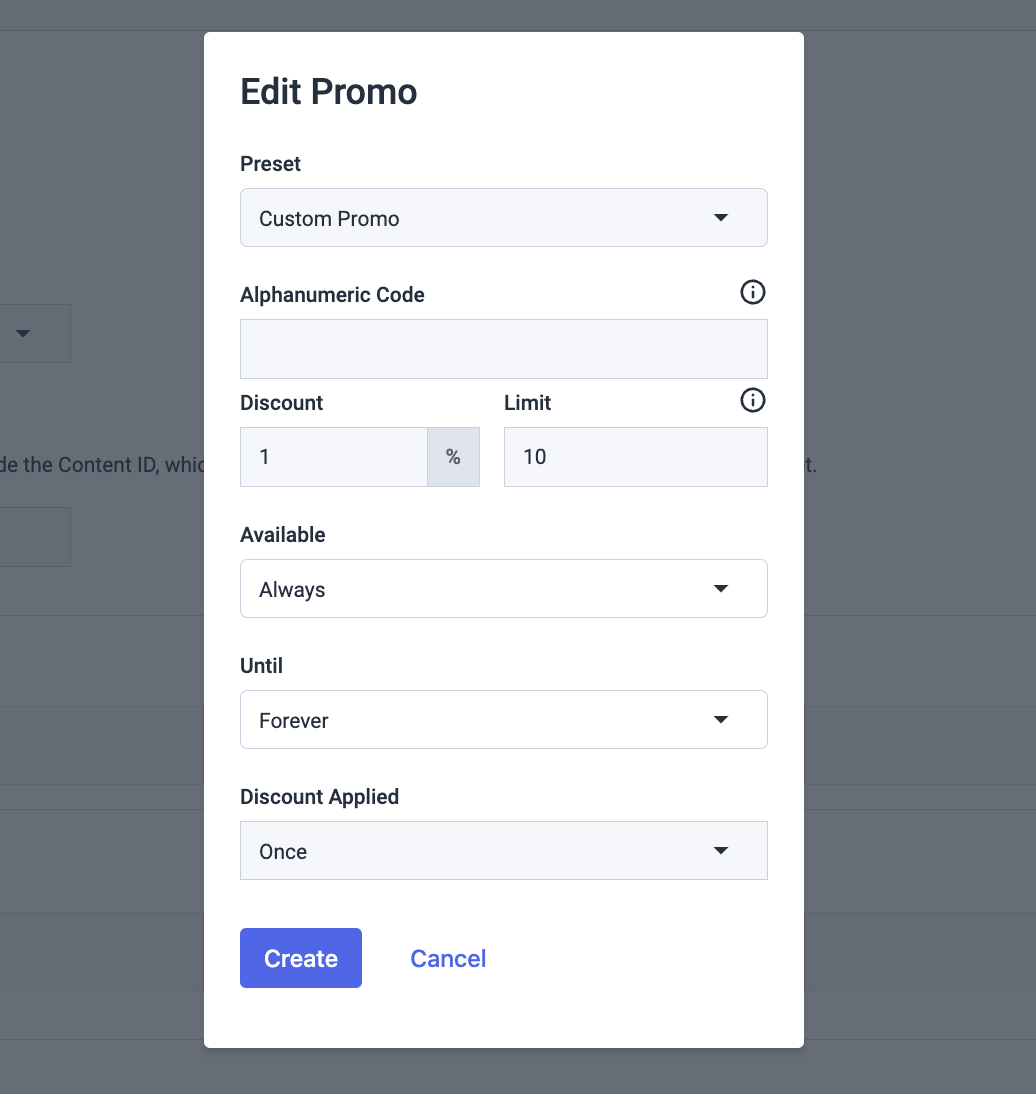Screen dimensions: 1036x1094
Task: Open the Forever until dropdown
Action: [504, 719]
